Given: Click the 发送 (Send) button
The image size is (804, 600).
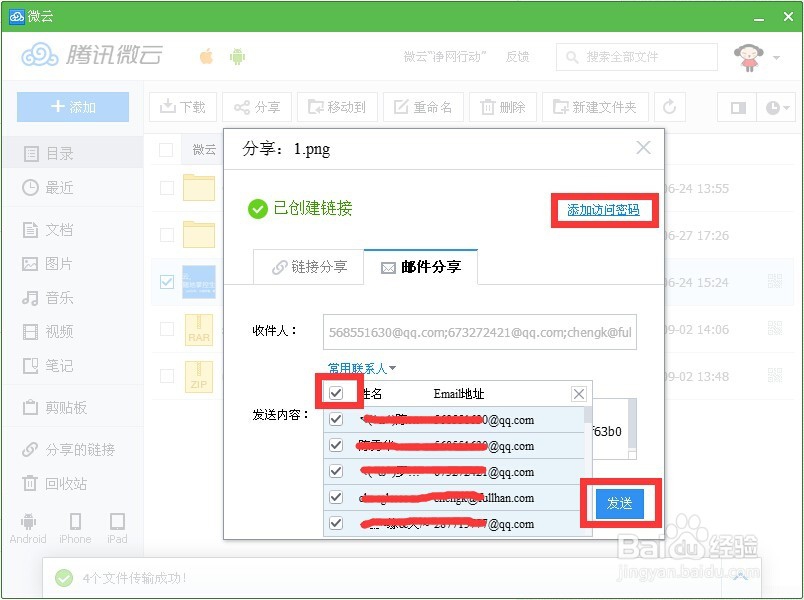Looking at the screenshot, I should [620, 505].
